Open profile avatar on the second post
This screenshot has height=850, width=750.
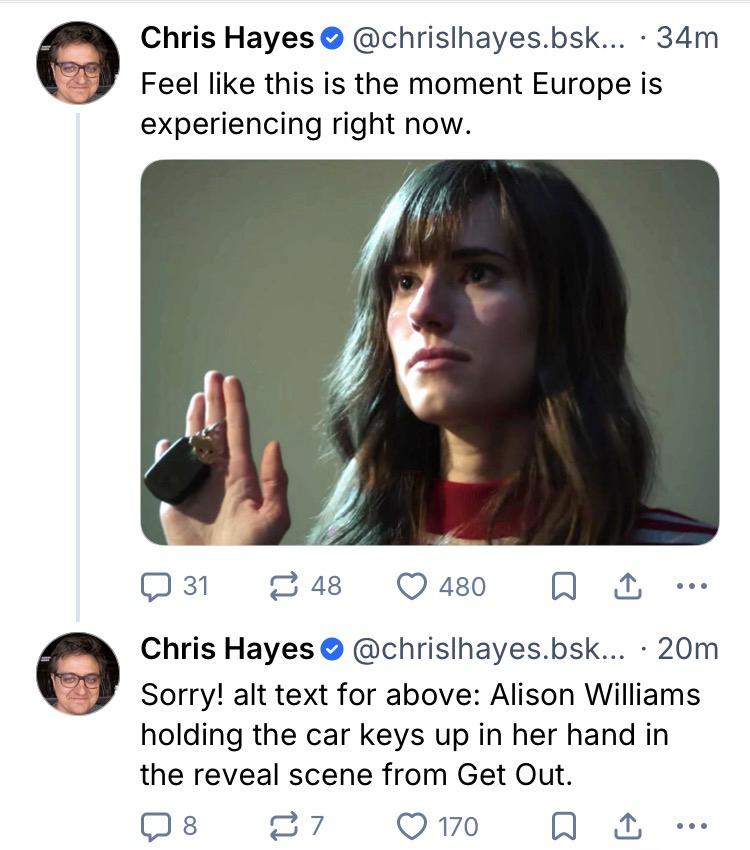point(78,673)
